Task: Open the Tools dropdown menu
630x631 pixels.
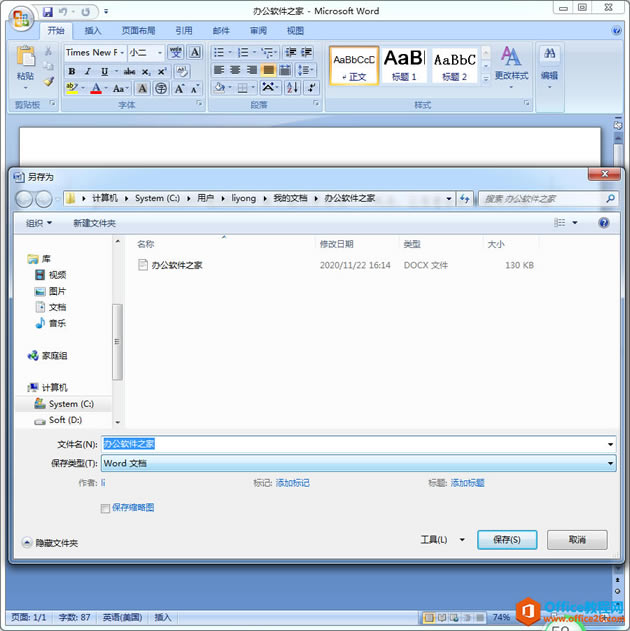Action: pos(443,540)
